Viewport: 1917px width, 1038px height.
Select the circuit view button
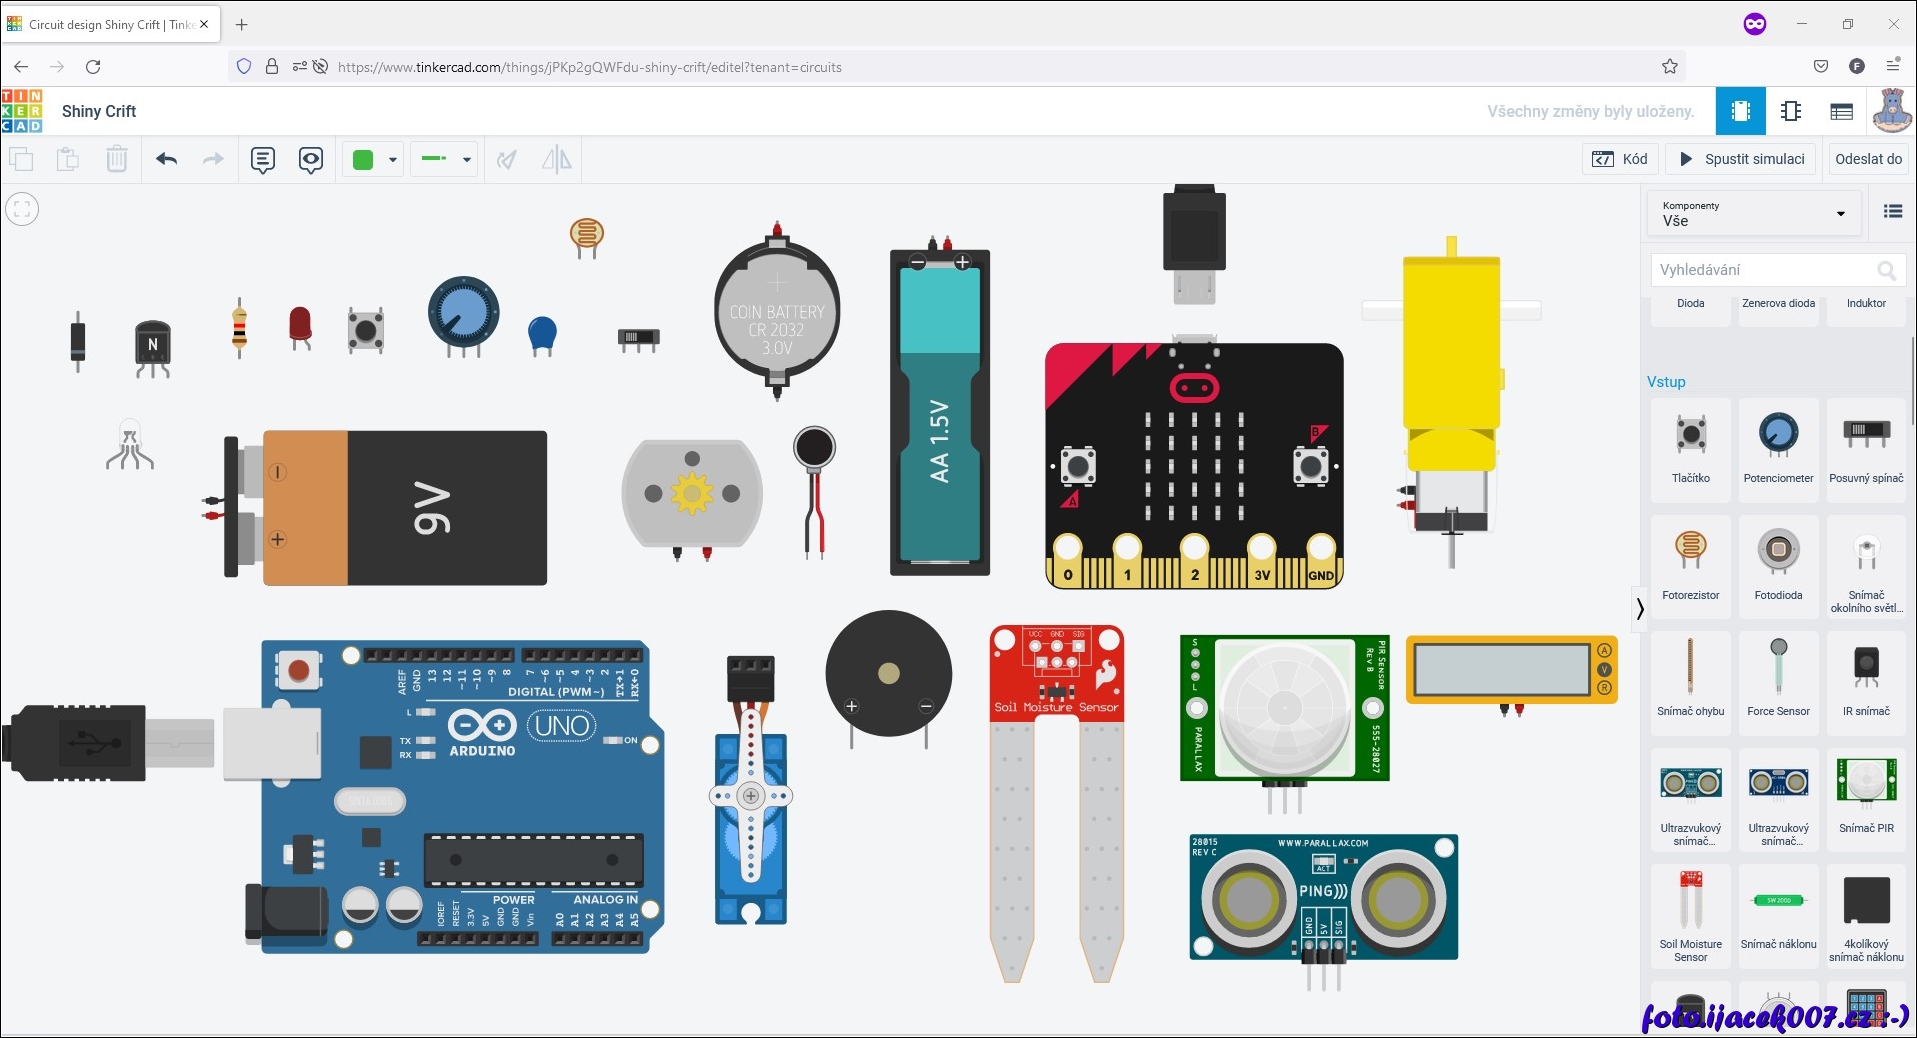[1740, 111]
